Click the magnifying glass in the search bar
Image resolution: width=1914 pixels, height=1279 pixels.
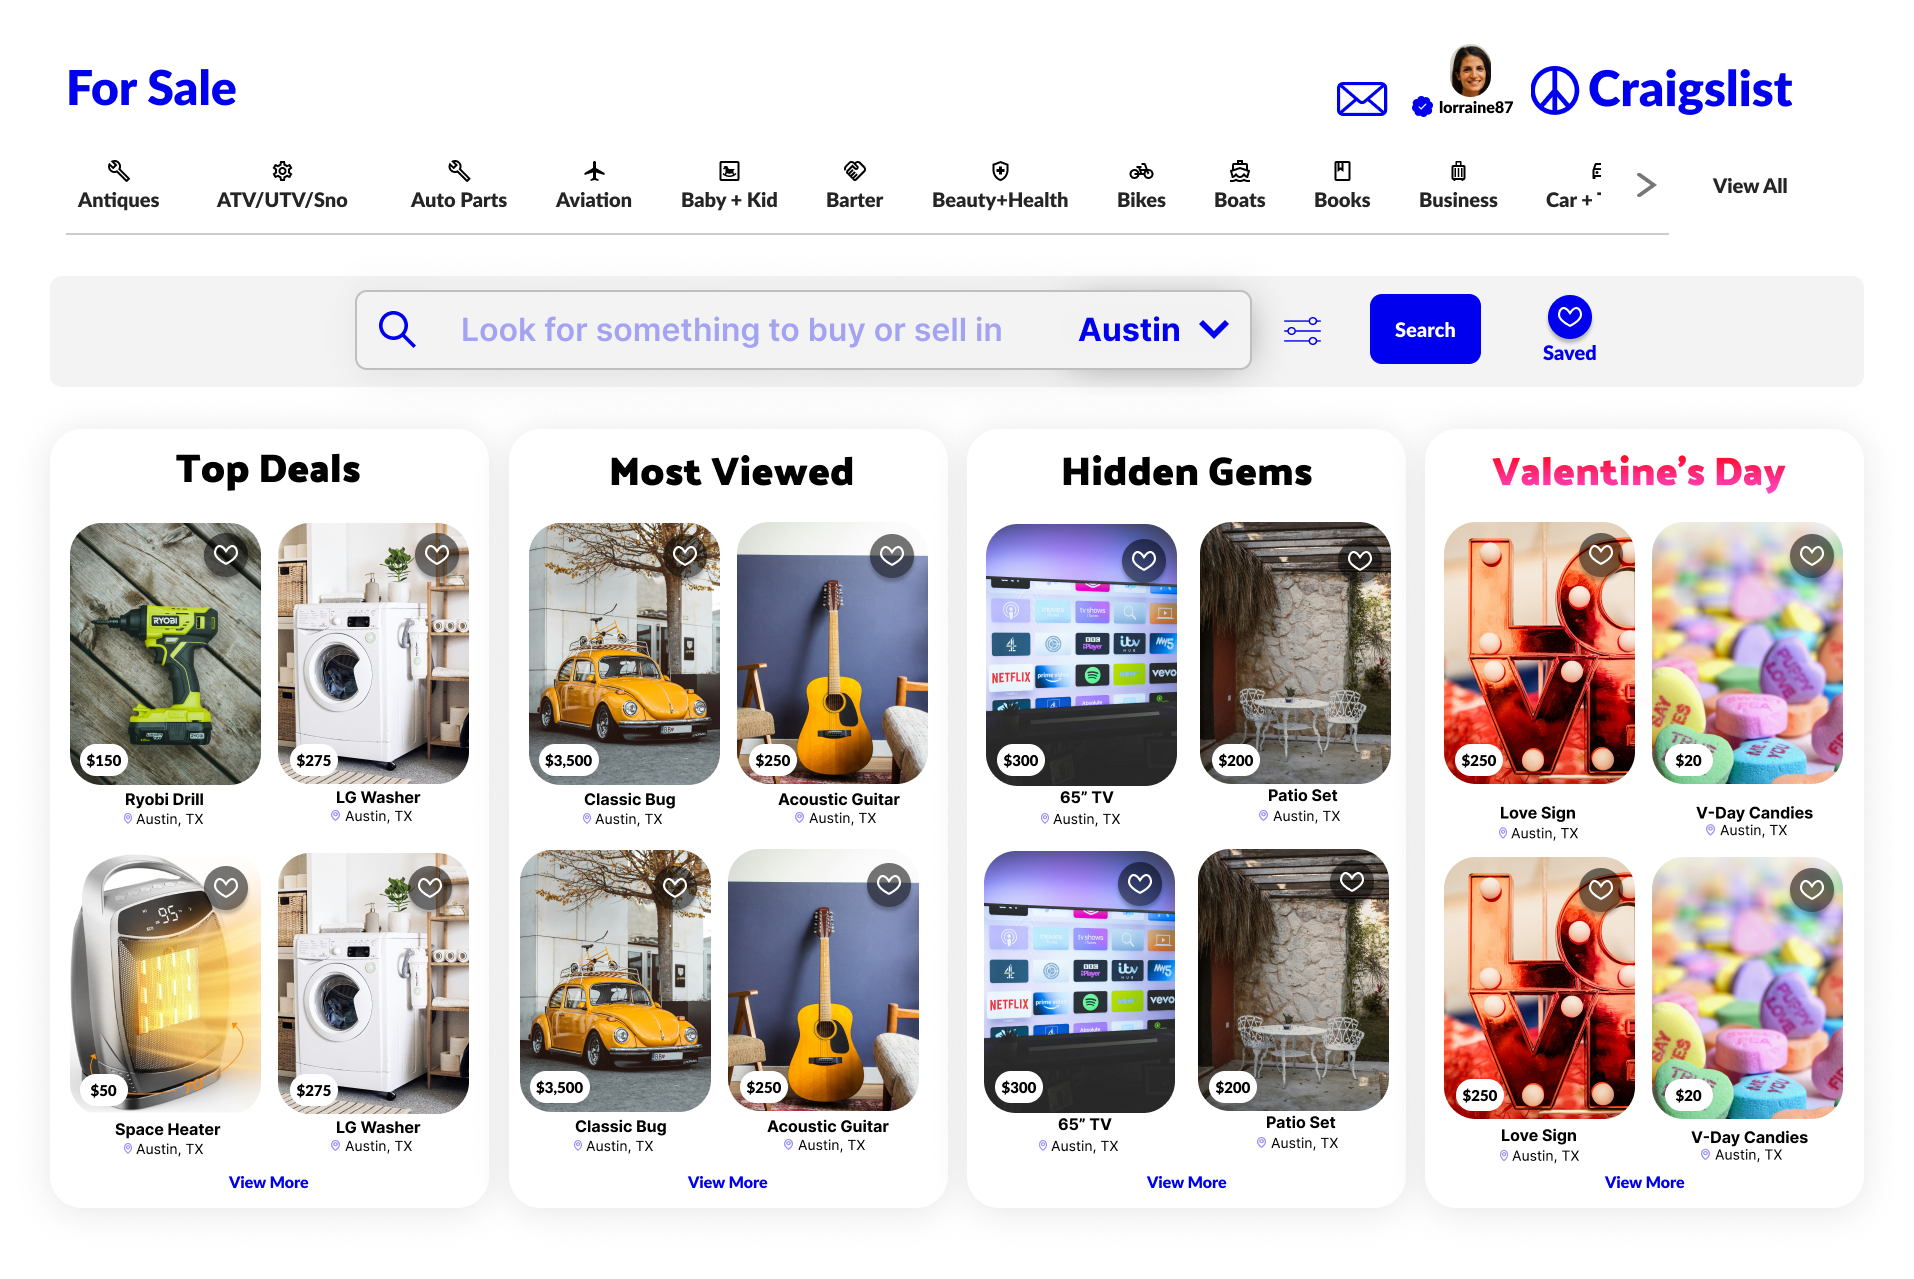(397, 329)
